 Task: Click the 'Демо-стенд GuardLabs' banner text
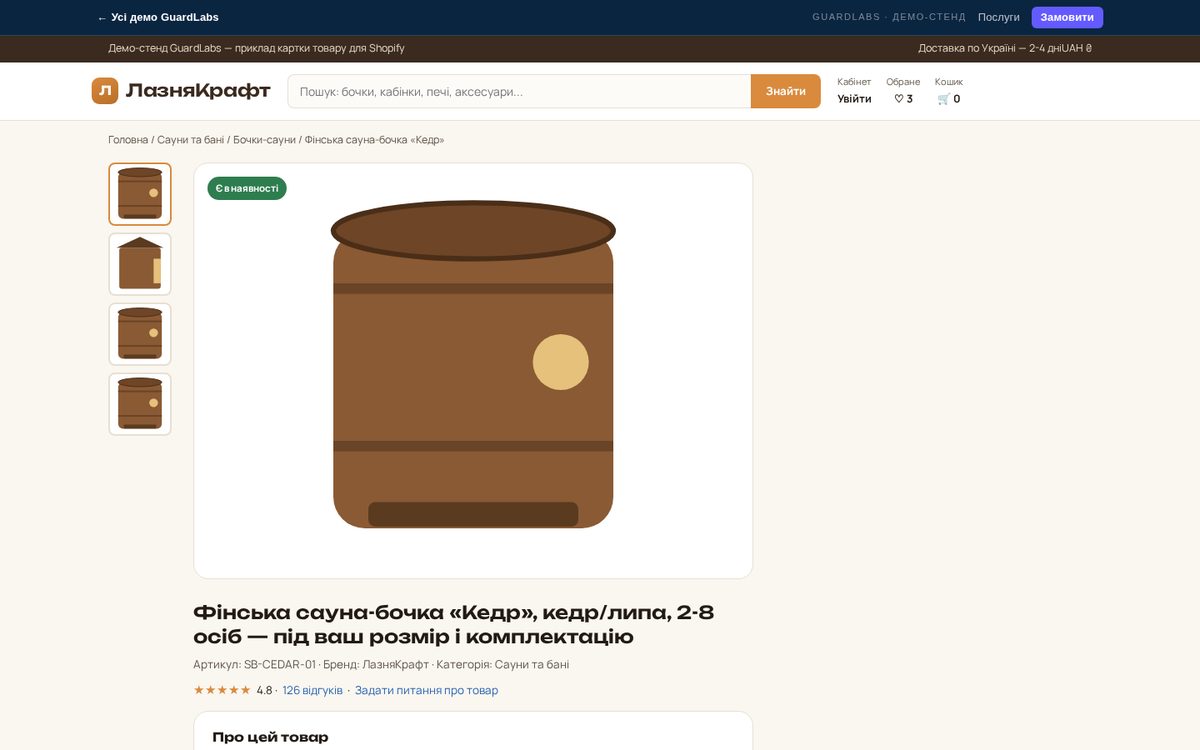click(256, 48)
